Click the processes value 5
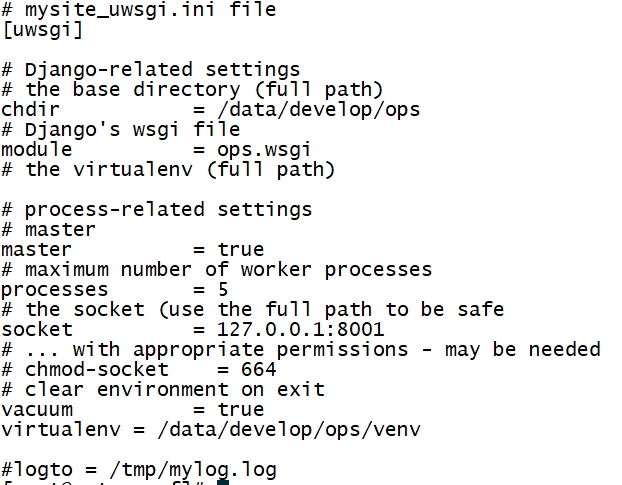This screenshot has width=622, height=485. (x=222, y=290)
